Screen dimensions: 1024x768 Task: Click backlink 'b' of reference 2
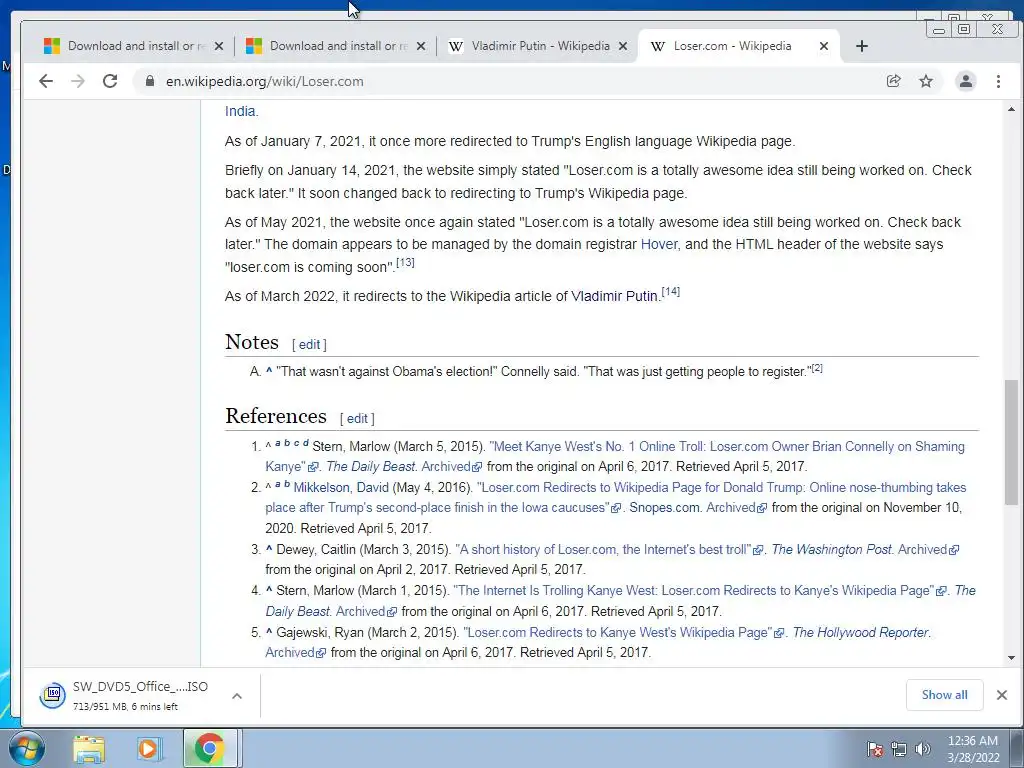287,484
